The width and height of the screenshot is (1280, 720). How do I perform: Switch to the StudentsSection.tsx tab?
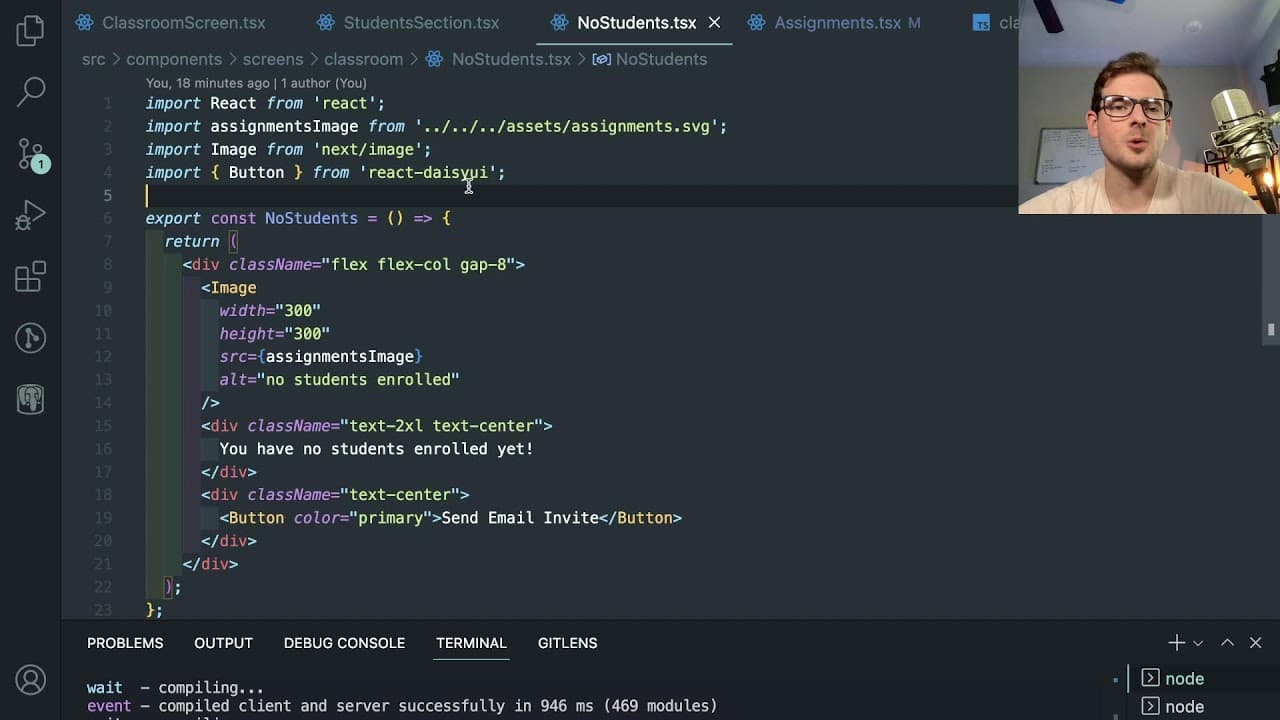(408, 22)
